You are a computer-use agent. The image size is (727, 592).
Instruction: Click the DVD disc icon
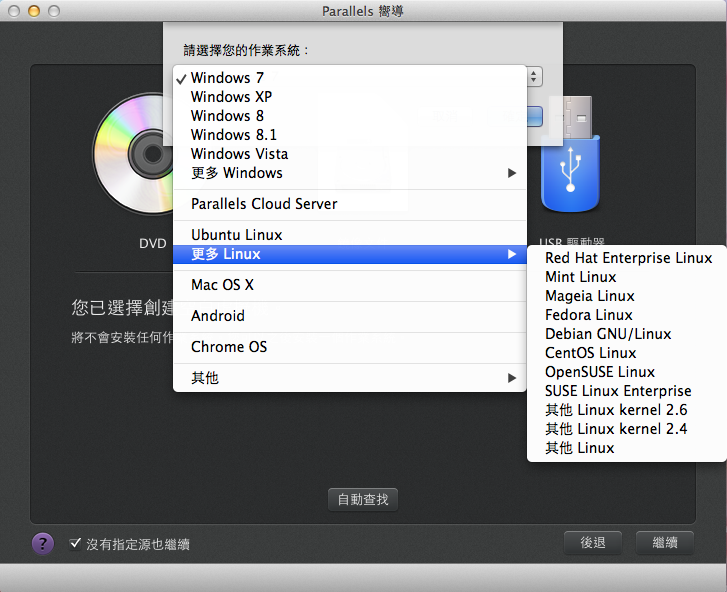[x=134, y=154]
